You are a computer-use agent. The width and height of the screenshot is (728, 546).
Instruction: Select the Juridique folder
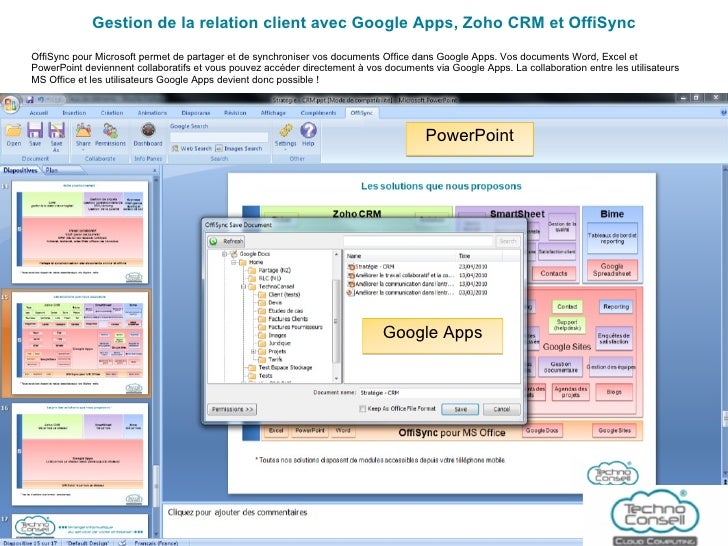[x=280, y=343]
